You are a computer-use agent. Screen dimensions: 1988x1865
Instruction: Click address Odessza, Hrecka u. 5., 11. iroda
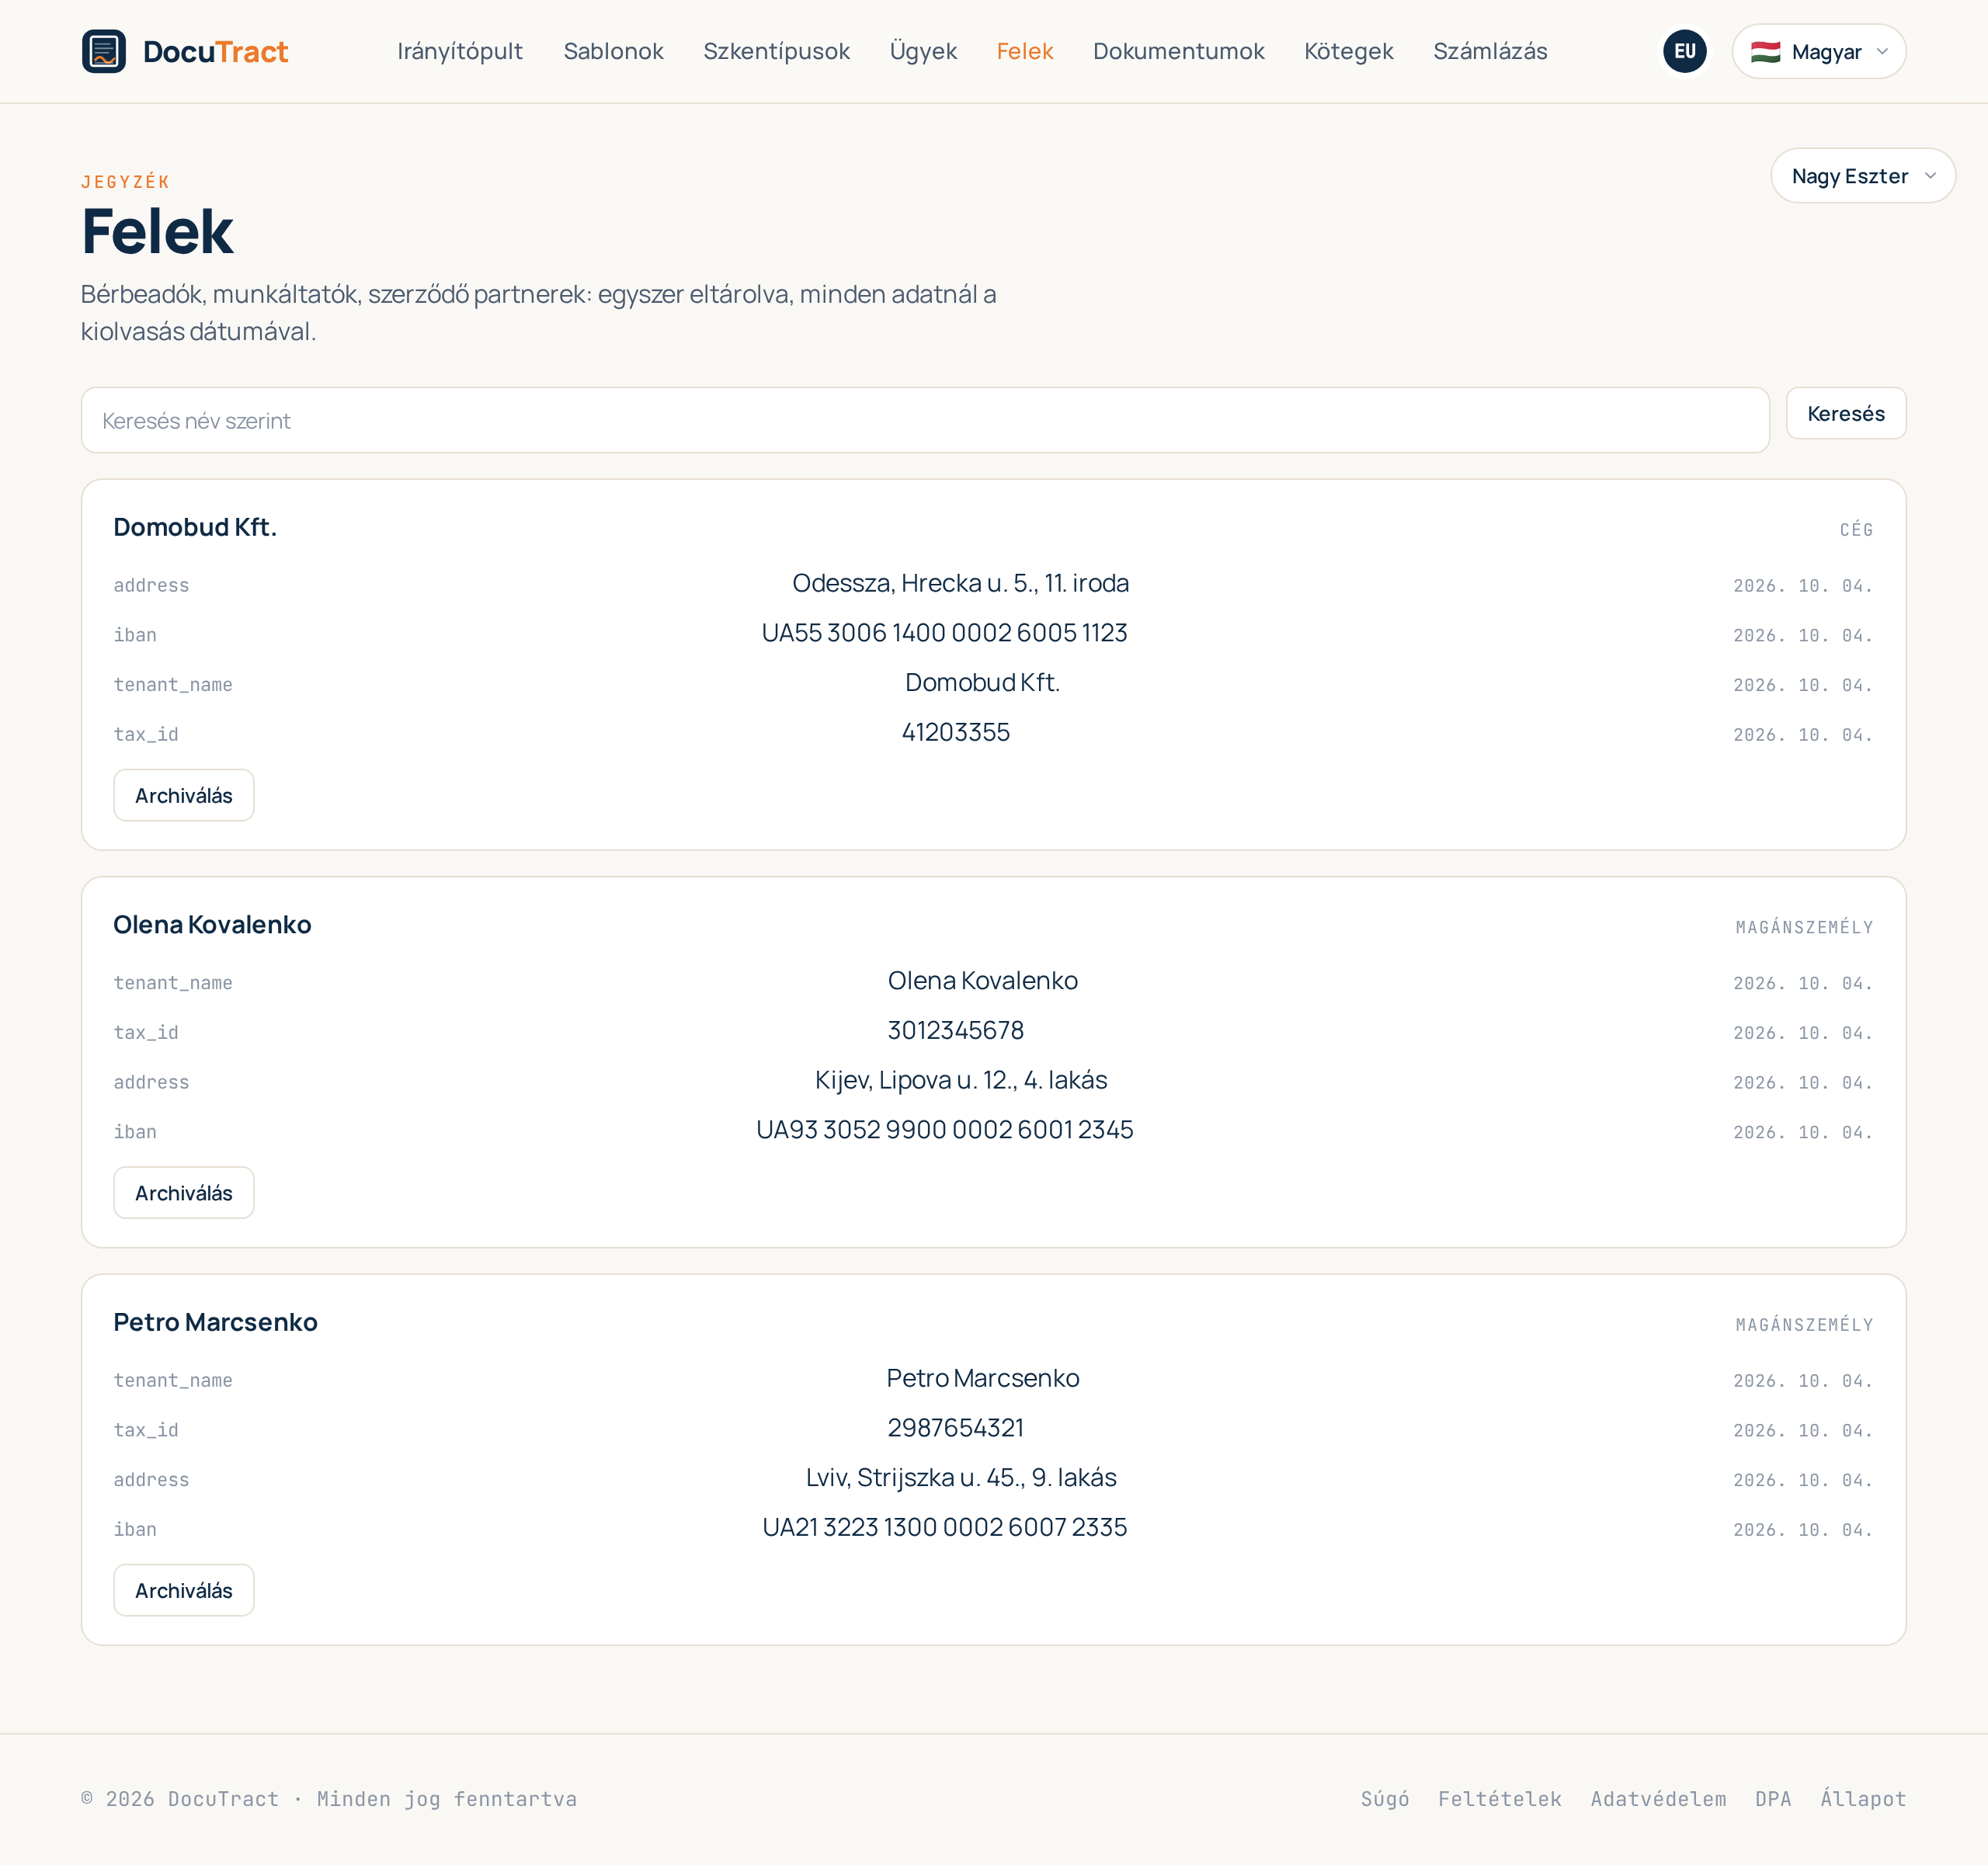pos(960,583)
